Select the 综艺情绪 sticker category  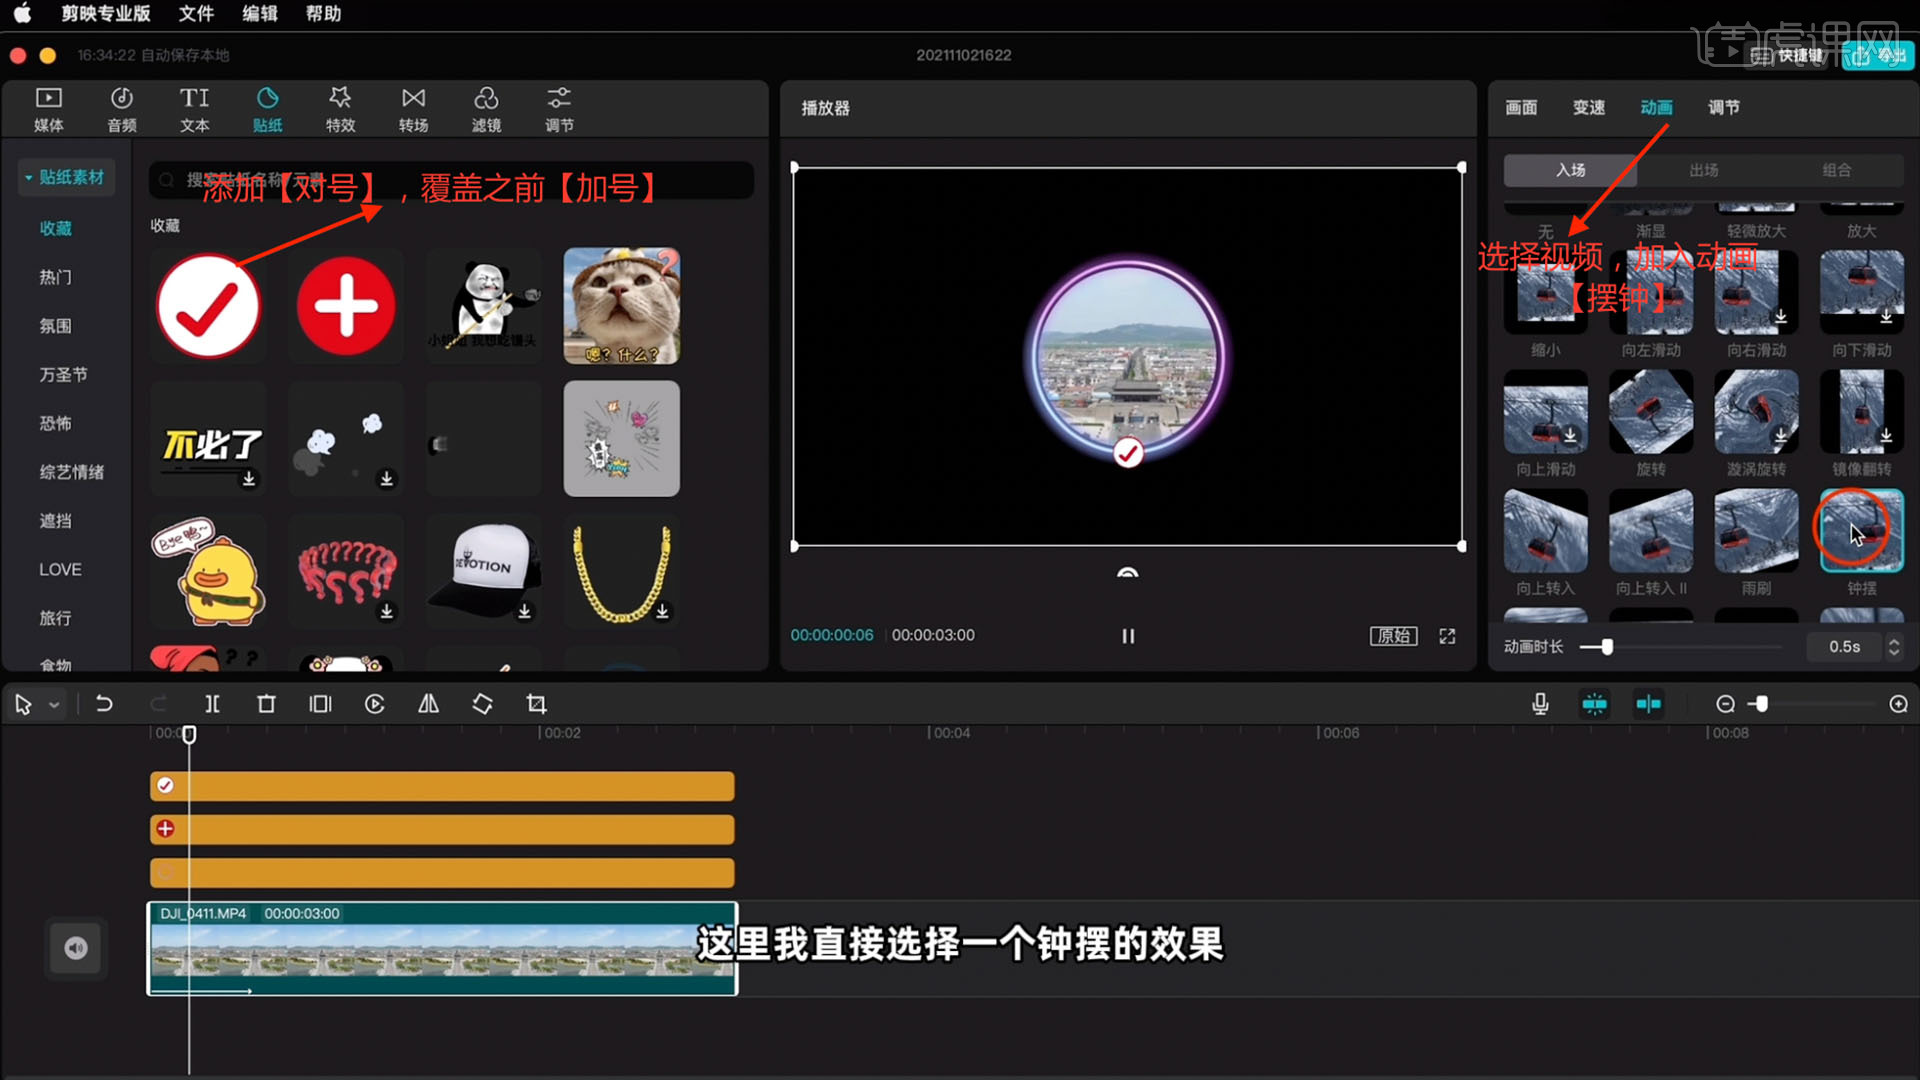point(71,472)
